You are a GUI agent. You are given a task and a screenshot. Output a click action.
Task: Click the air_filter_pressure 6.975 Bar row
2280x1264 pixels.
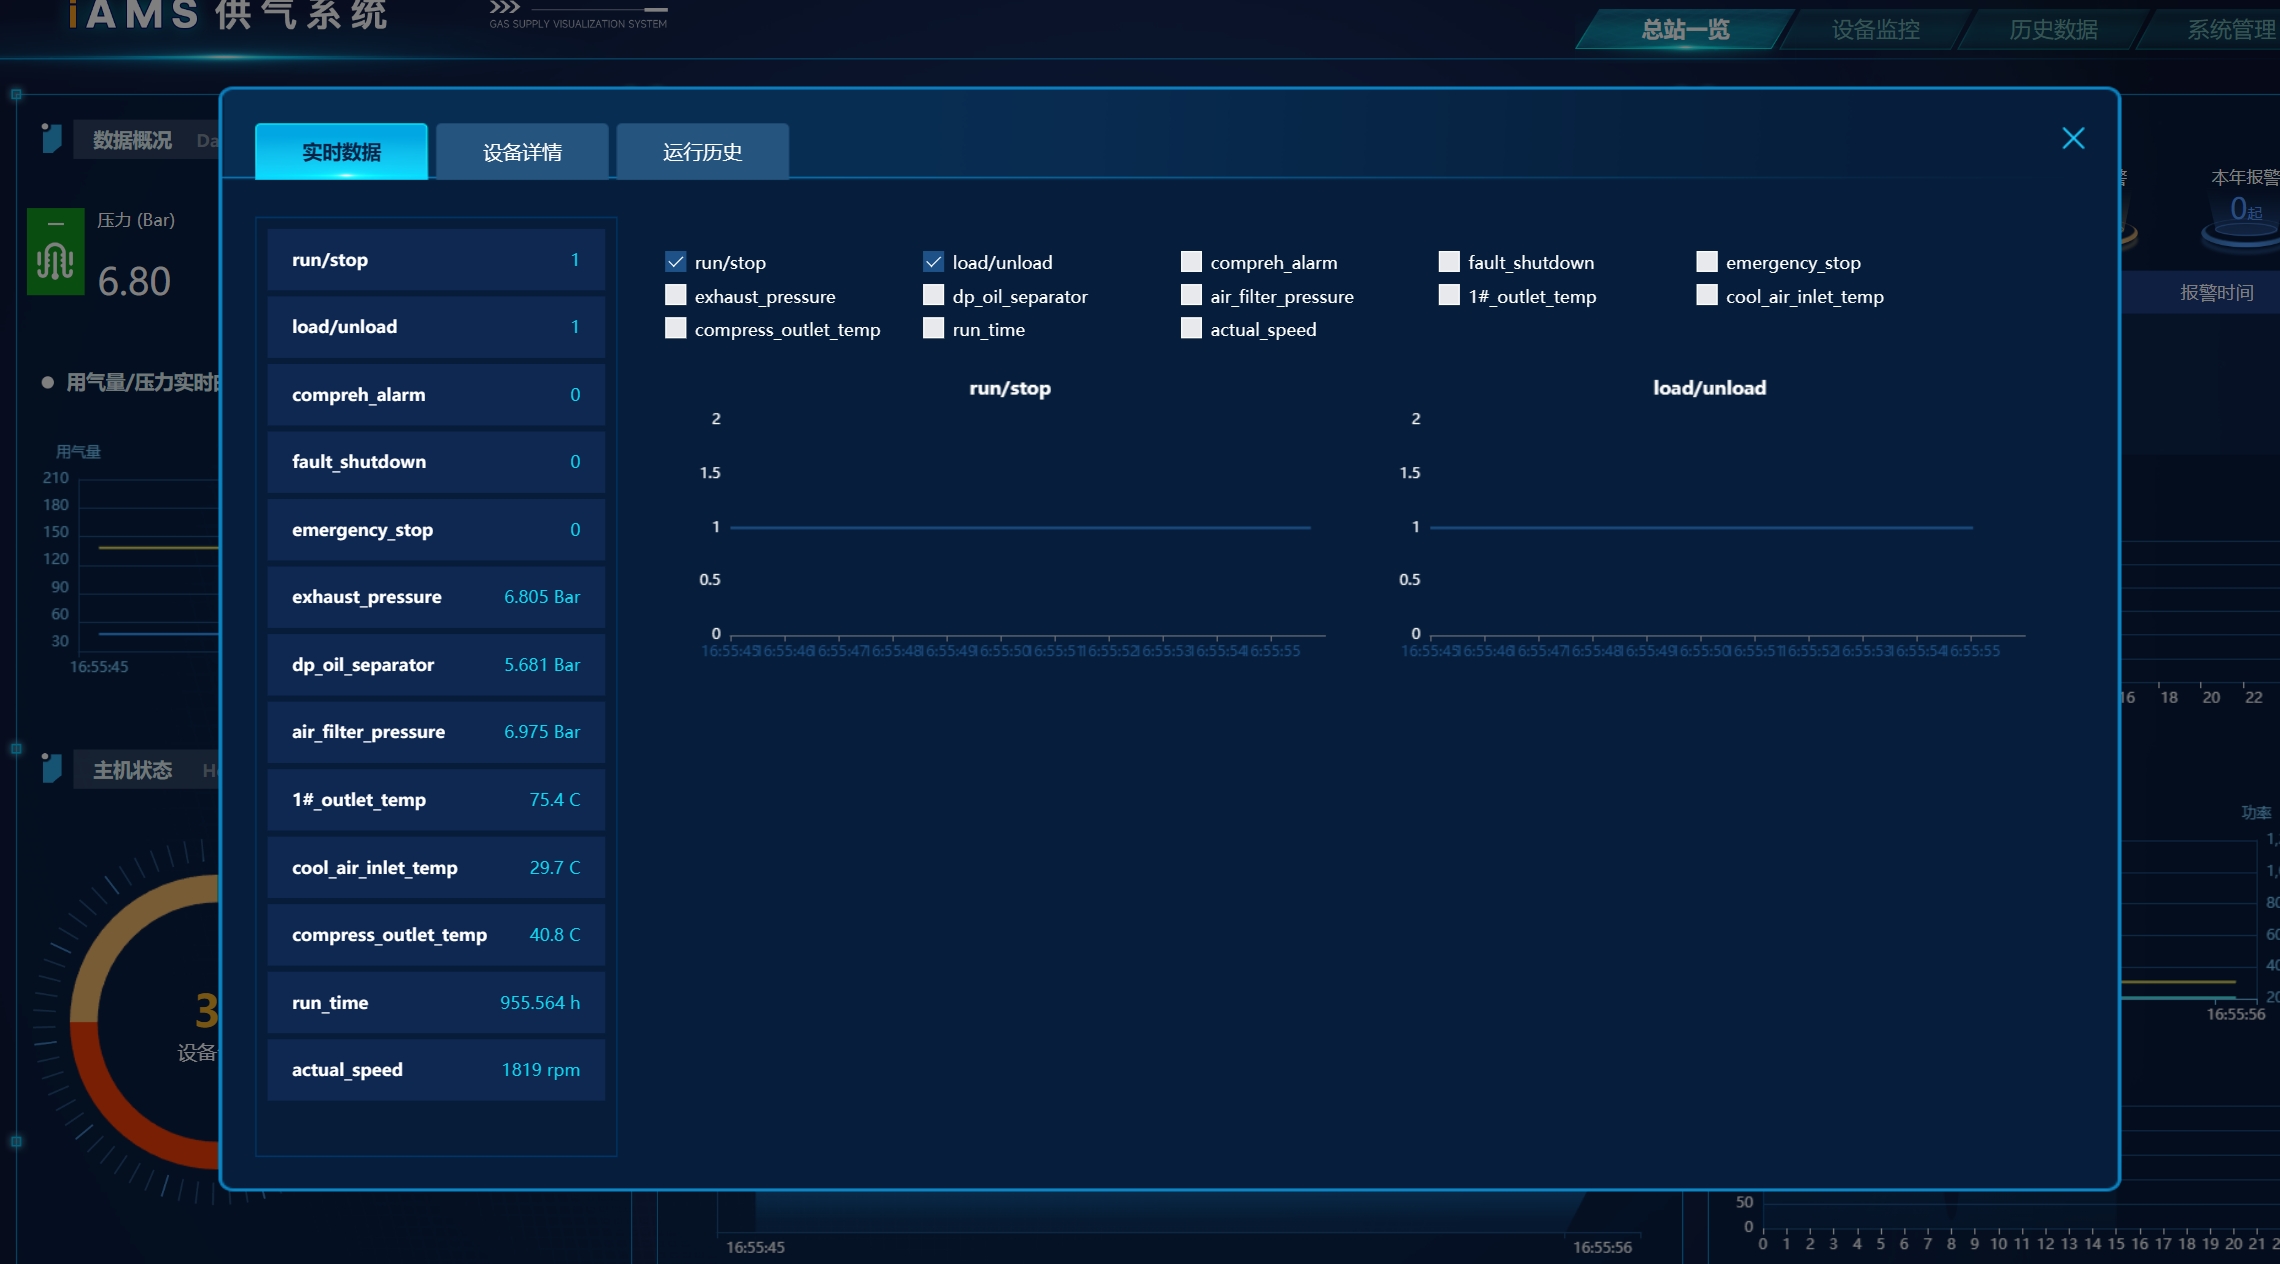[436, 732]
